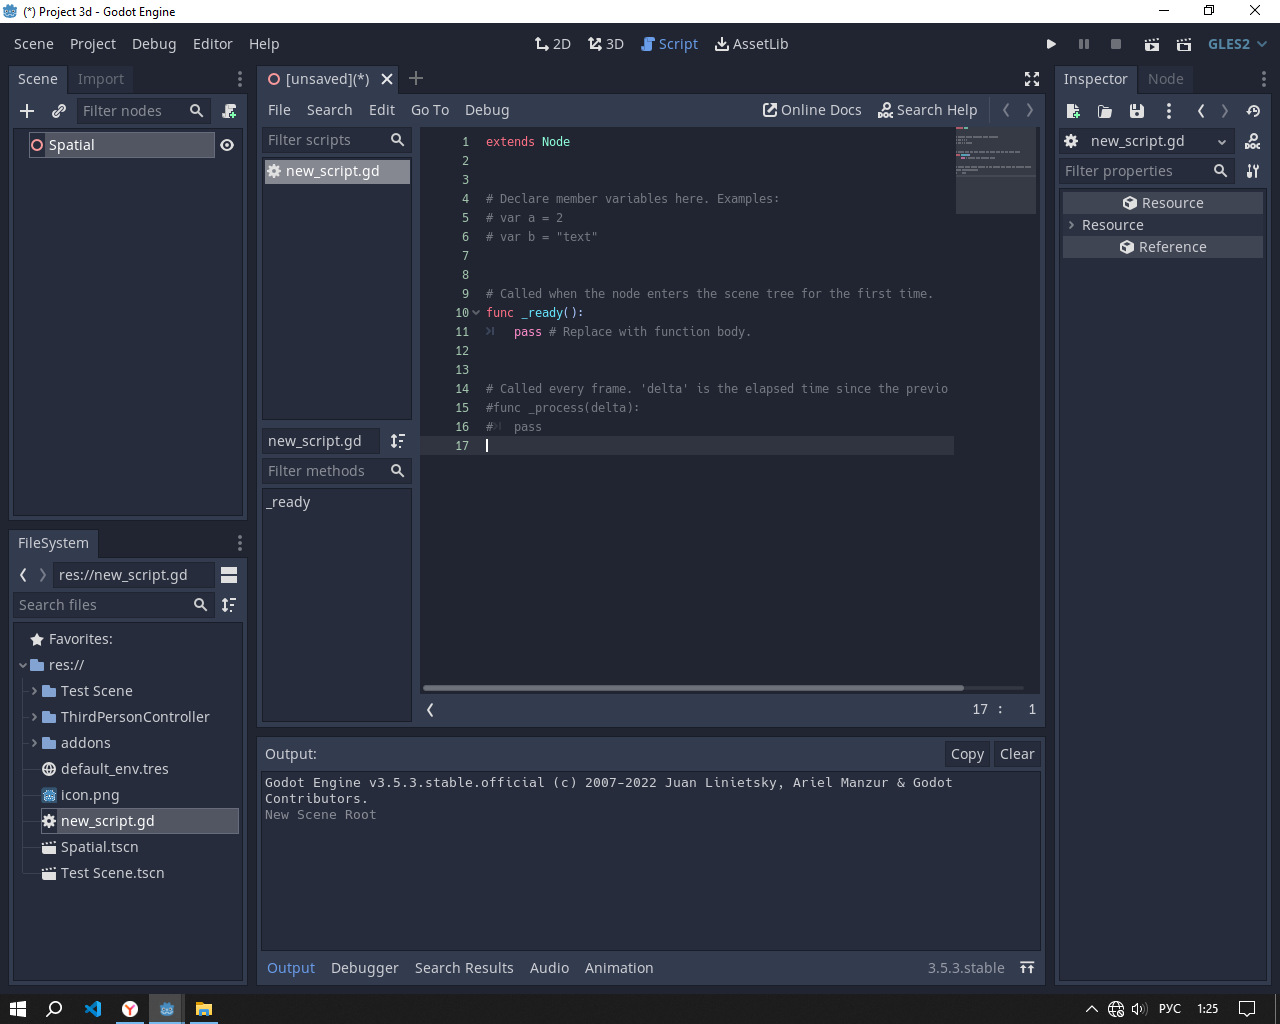This screenshot has width=1280, height=1024.
Task: Open the GLES2 renderer dropdown
Action: click(1237, 44)
